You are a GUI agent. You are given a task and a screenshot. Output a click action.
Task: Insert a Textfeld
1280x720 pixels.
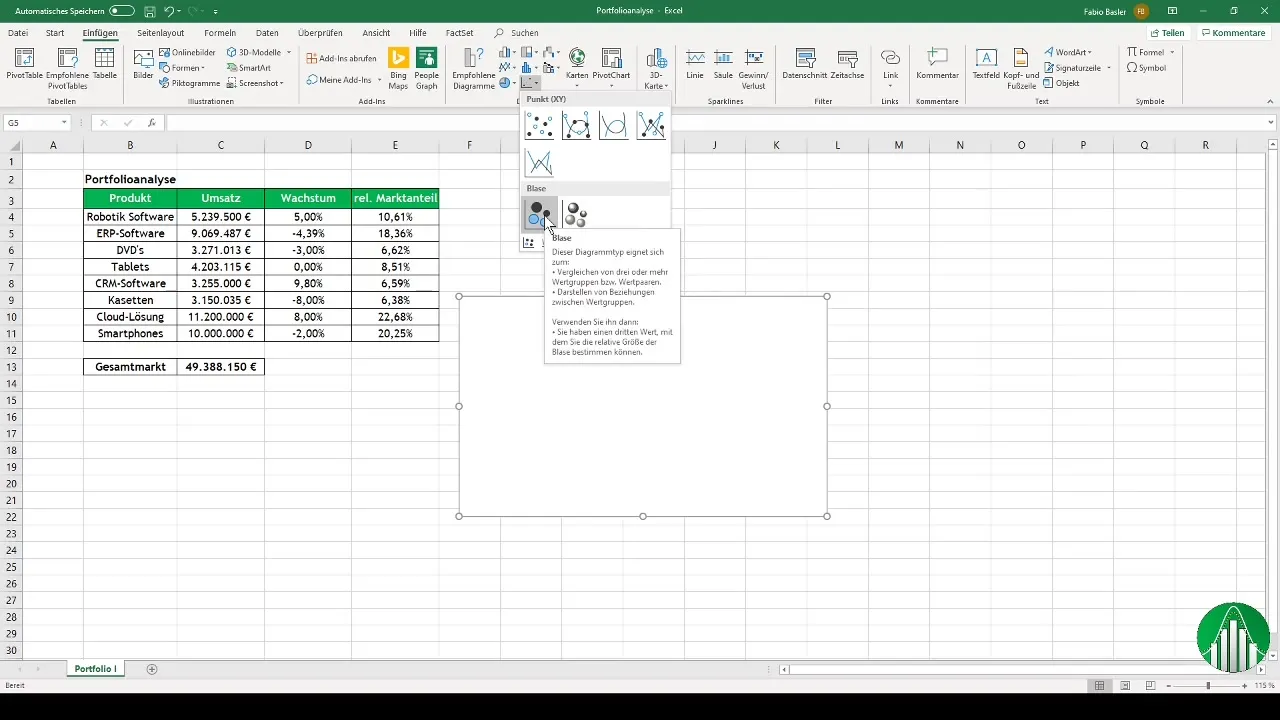pyautogui.click(x=986, y=64)
